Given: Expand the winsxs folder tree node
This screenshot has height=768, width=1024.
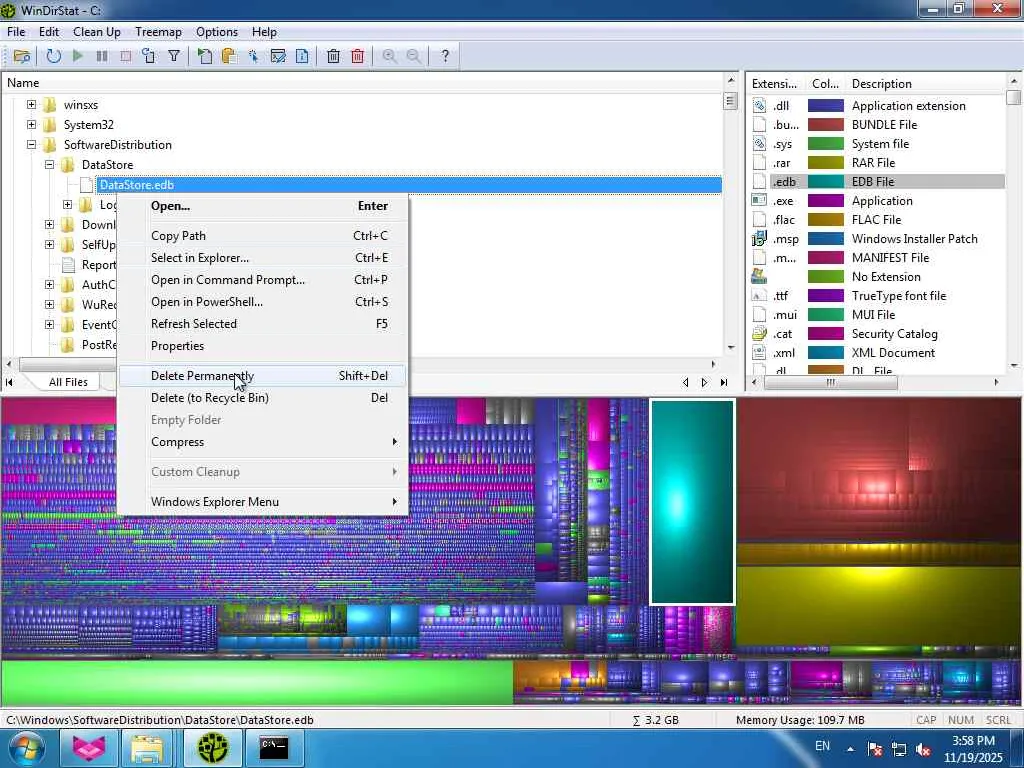Looking at the screenshot, I should [31, 105].
